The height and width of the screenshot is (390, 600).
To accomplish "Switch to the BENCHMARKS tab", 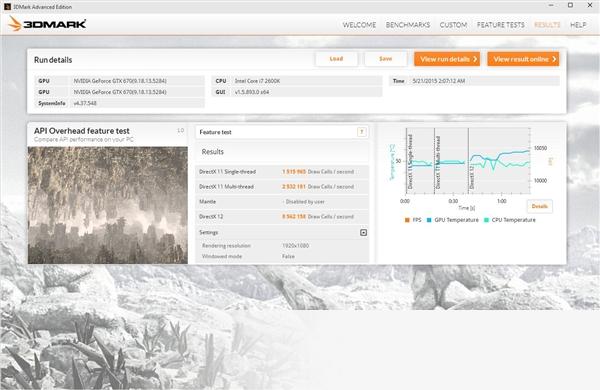I will tap(408, 25).
